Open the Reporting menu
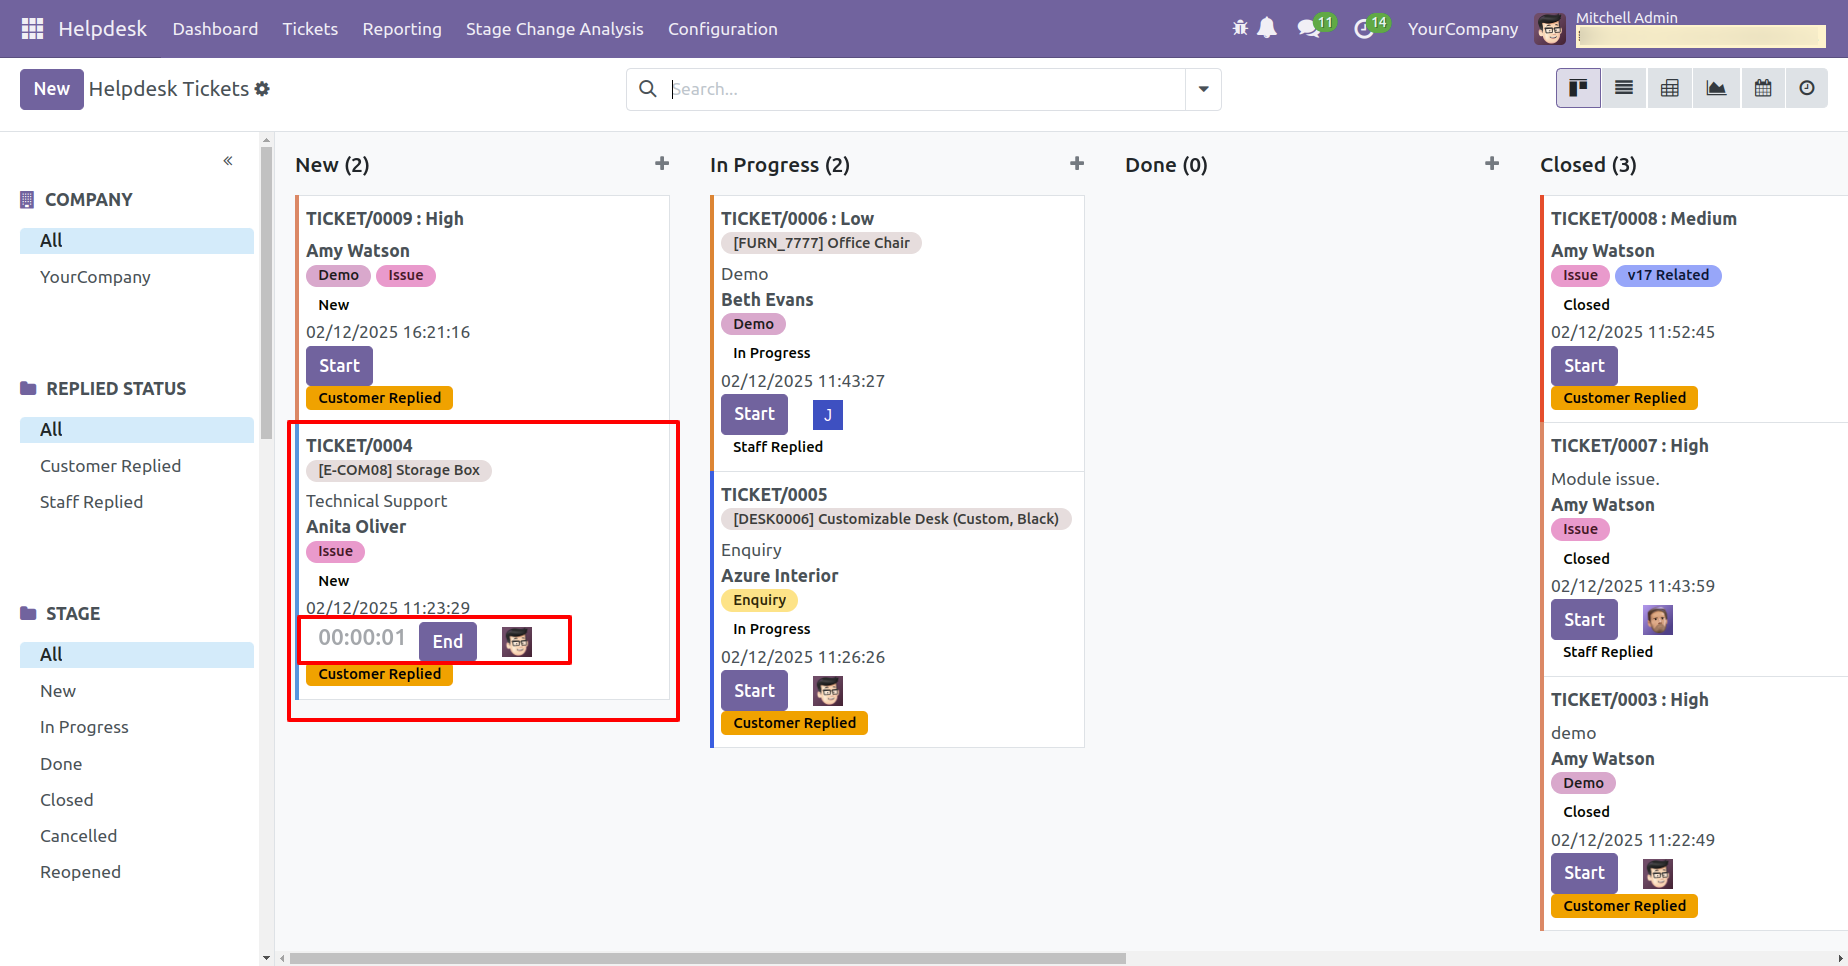This screenshot has height=966, width=1848. tap(402, 29)
